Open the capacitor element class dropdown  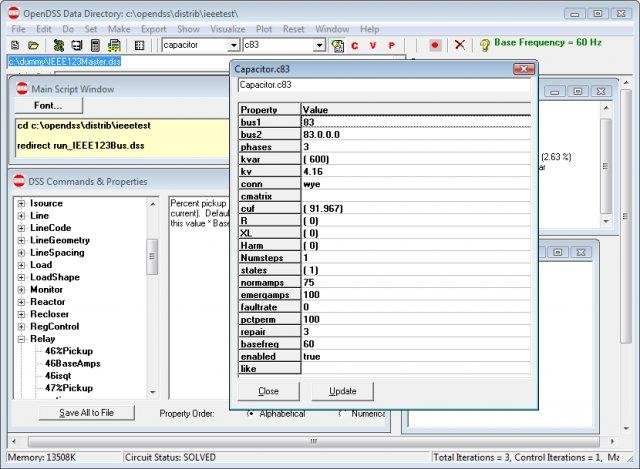234,46
